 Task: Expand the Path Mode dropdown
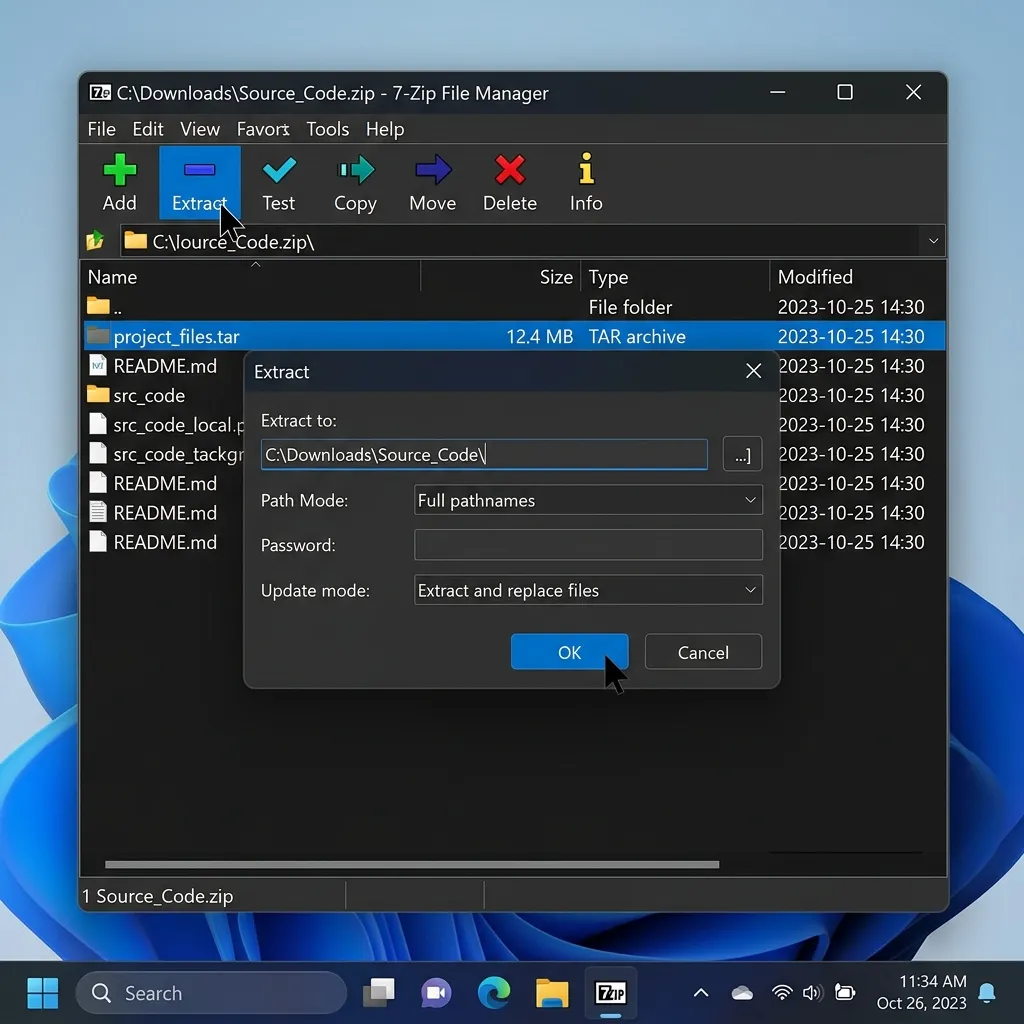coord(588,500)
